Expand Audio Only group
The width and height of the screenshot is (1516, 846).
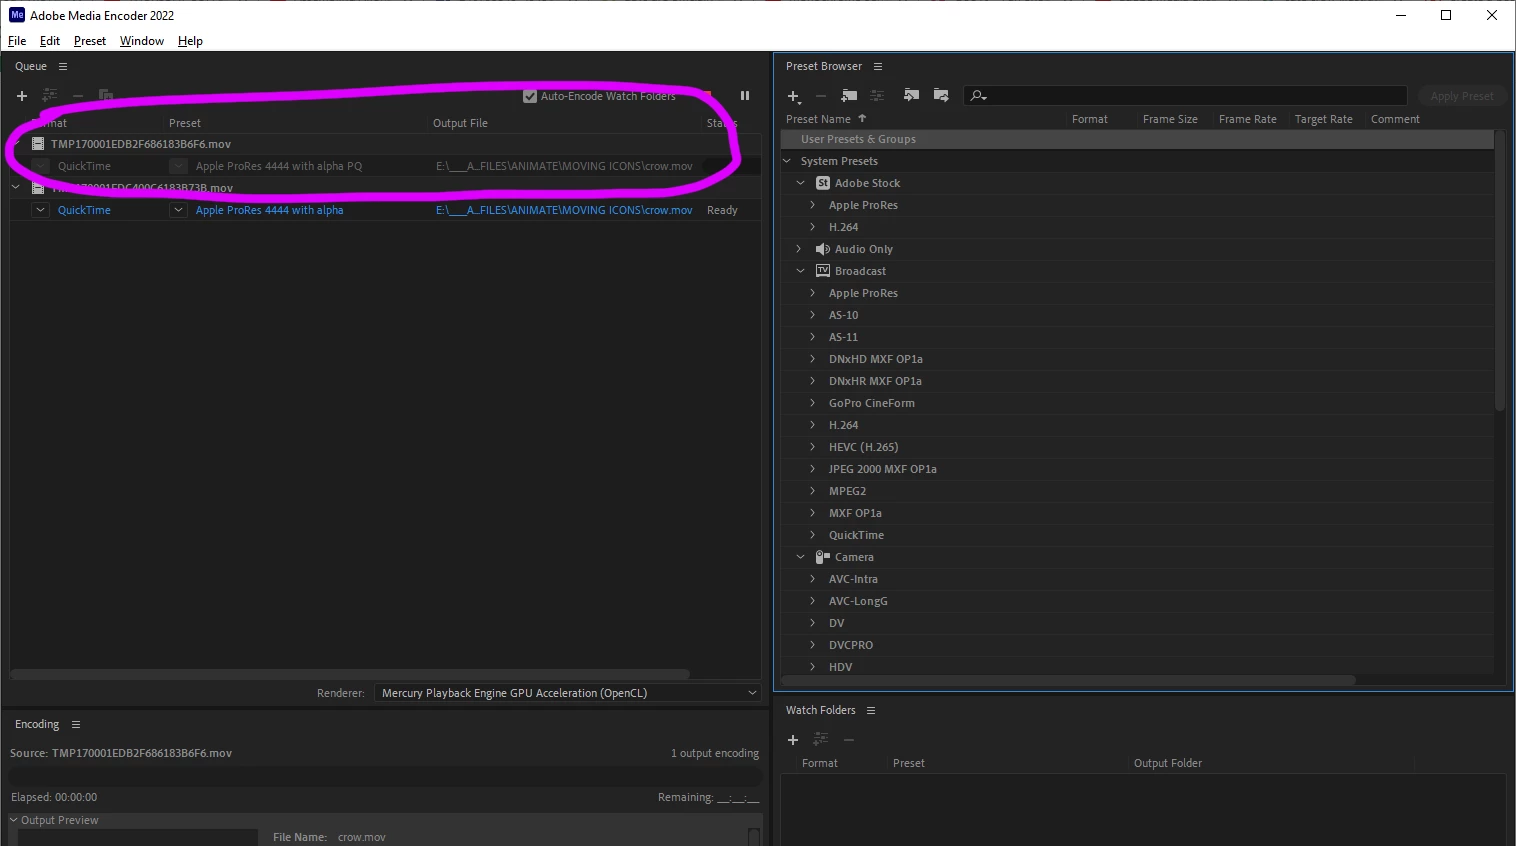click(799, 249)
